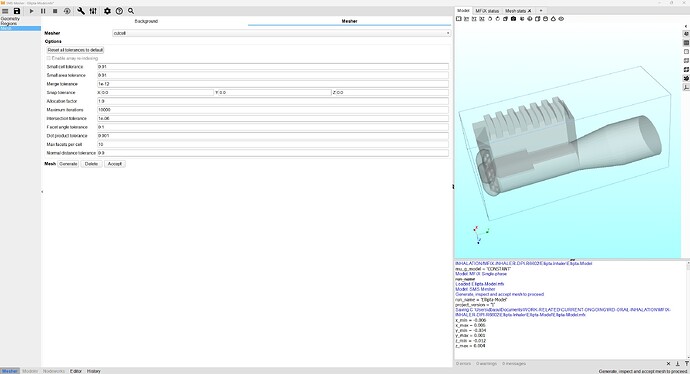Open the MFiX status tab
690x374 pixels.
[487, 11]
